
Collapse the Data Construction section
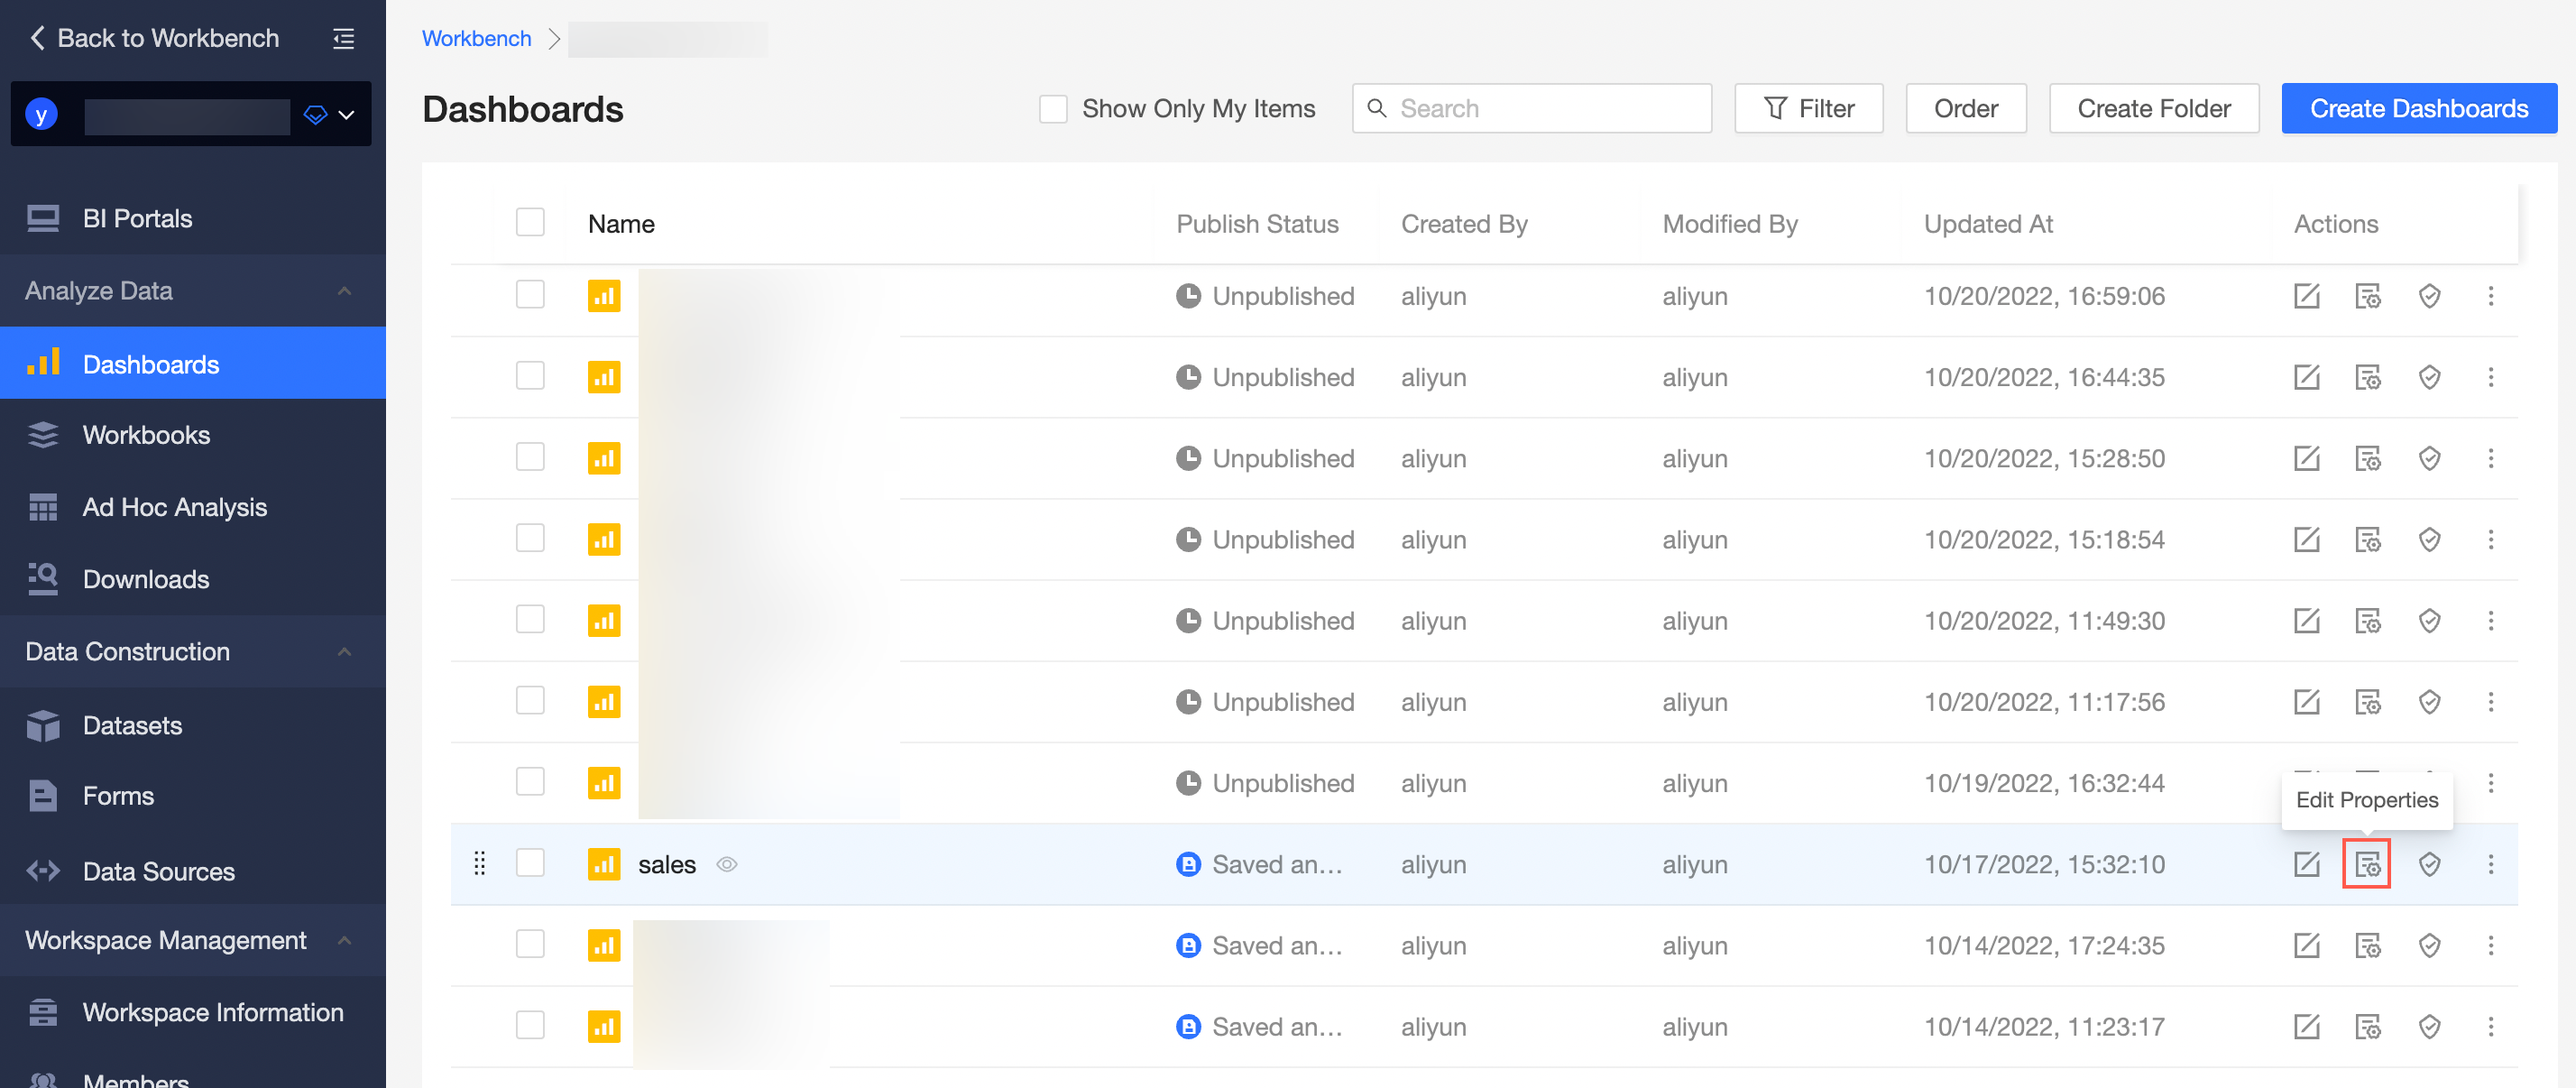[344, 651]
